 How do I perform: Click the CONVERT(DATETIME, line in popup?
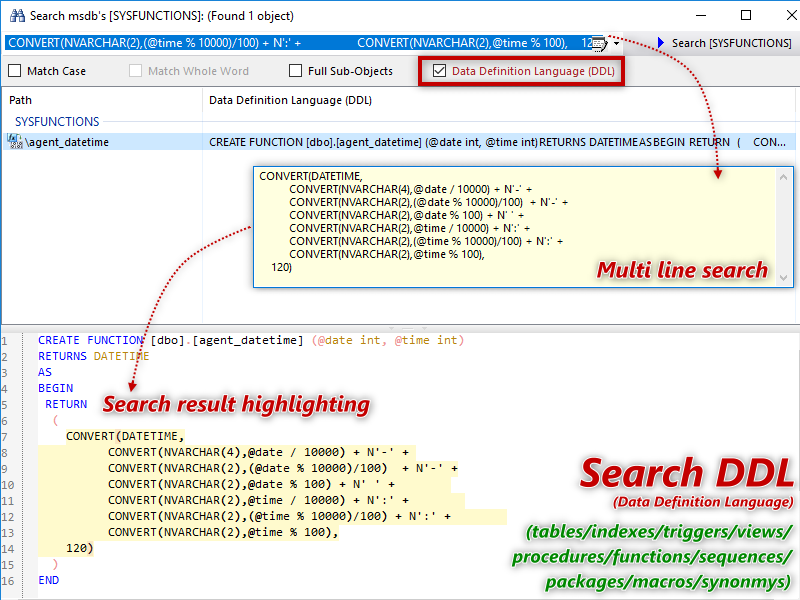[x=311, y=176]
